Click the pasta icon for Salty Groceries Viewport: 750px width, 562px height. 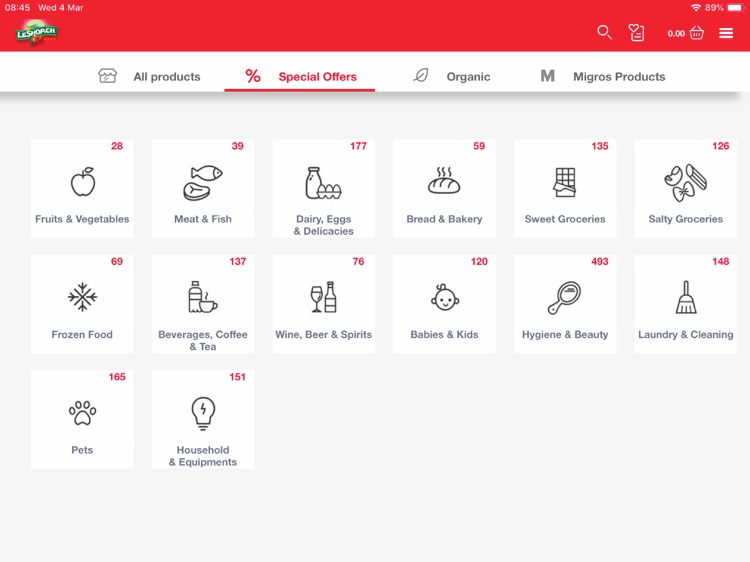[x=686, y=182]
